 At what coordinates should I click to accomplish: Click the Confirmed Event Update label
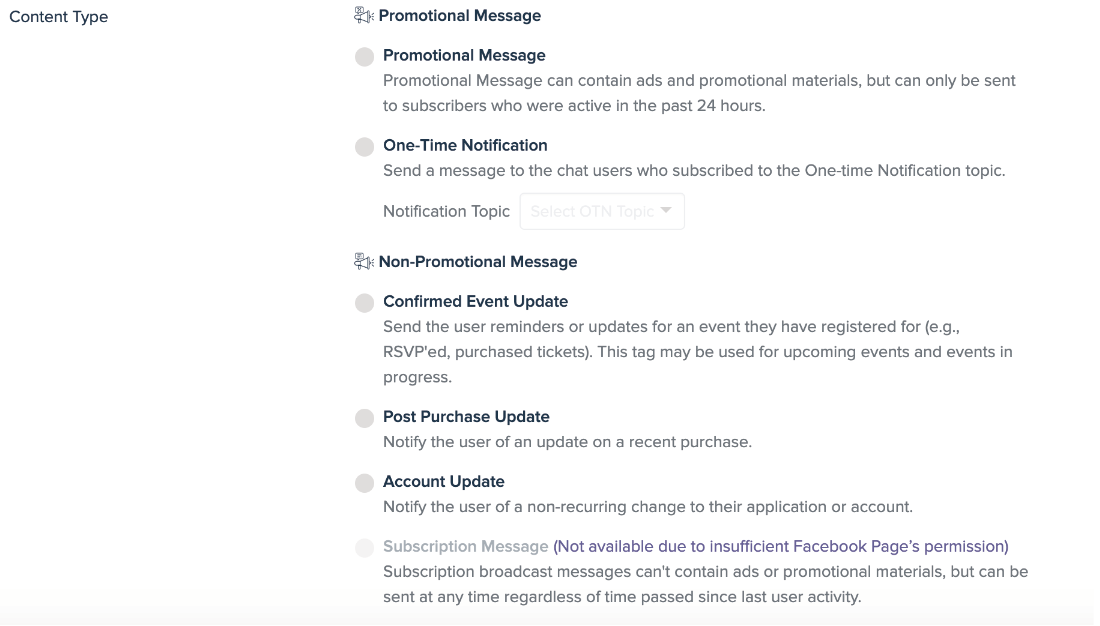[475, 301]
